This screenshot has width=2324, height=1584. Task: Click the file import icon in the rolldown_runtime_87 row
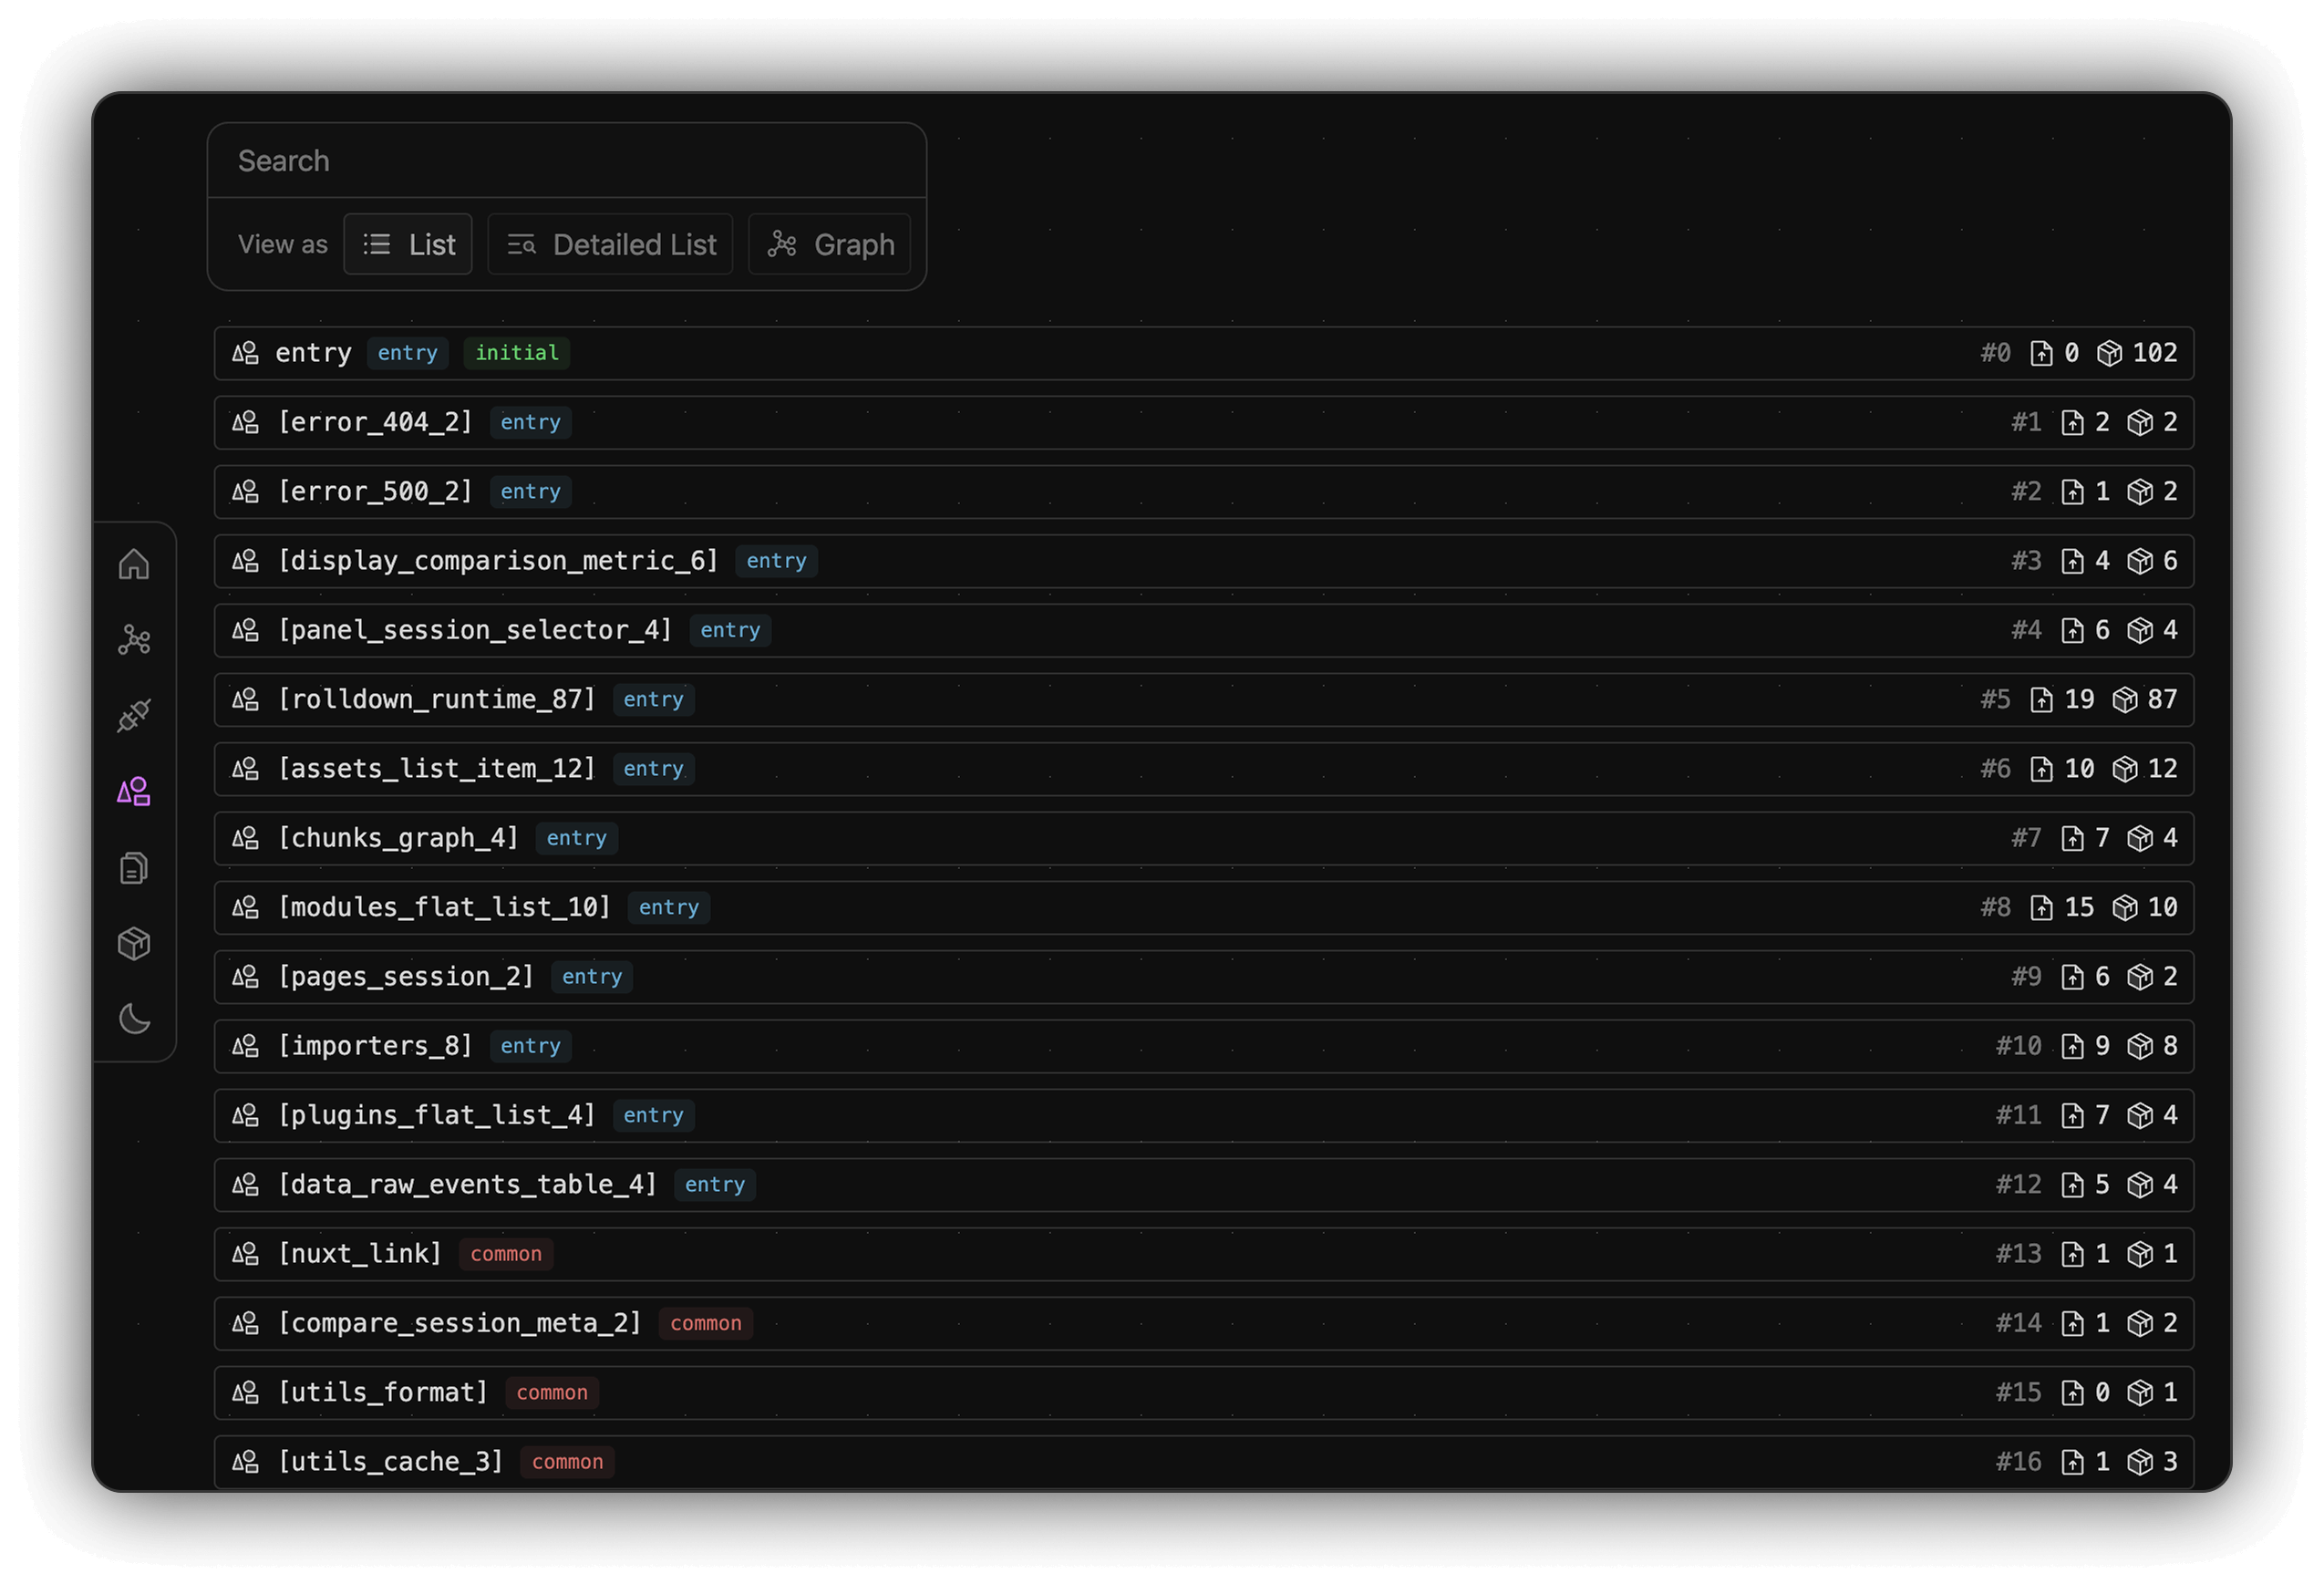(2041, 700)
